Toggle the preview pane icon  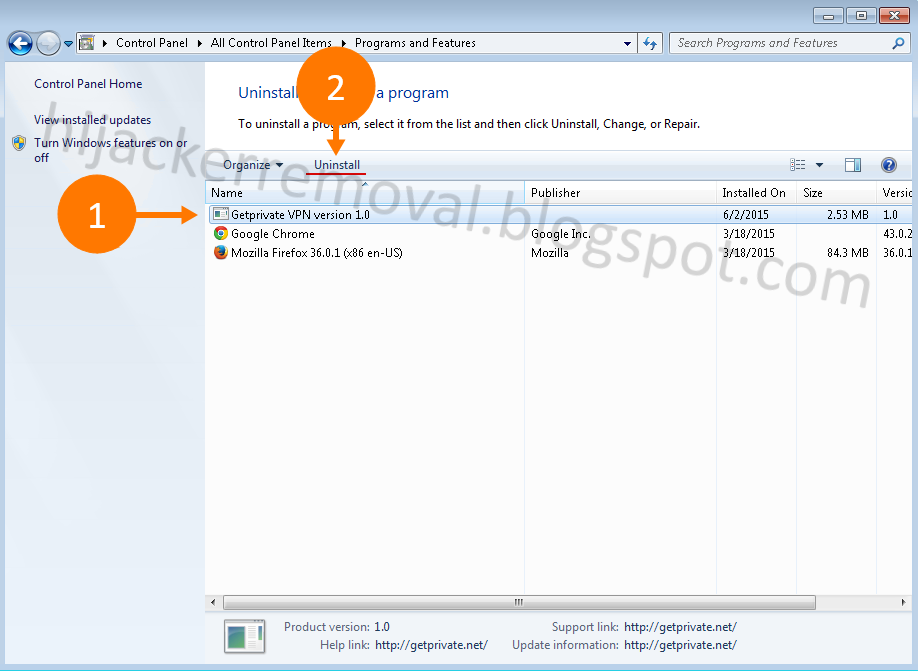(853, 165)
